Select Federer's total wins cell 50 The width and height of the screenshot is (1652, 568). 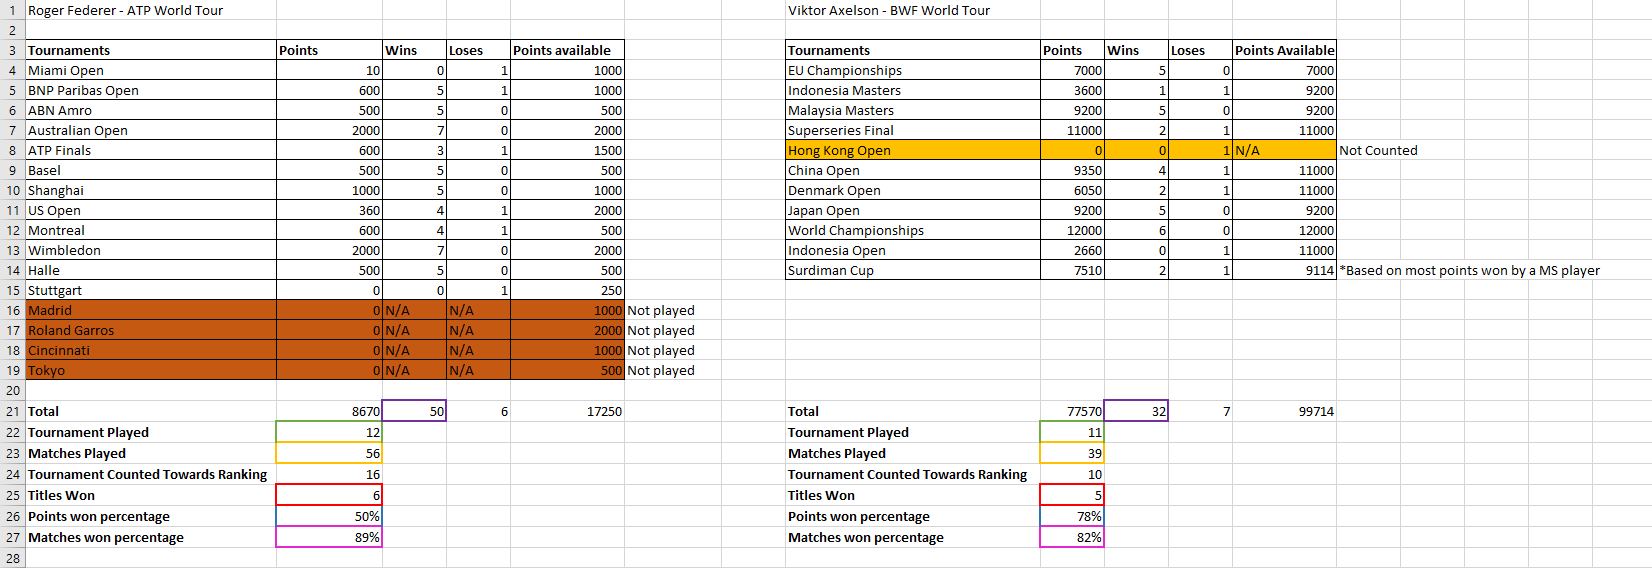[x=414, y=411]
